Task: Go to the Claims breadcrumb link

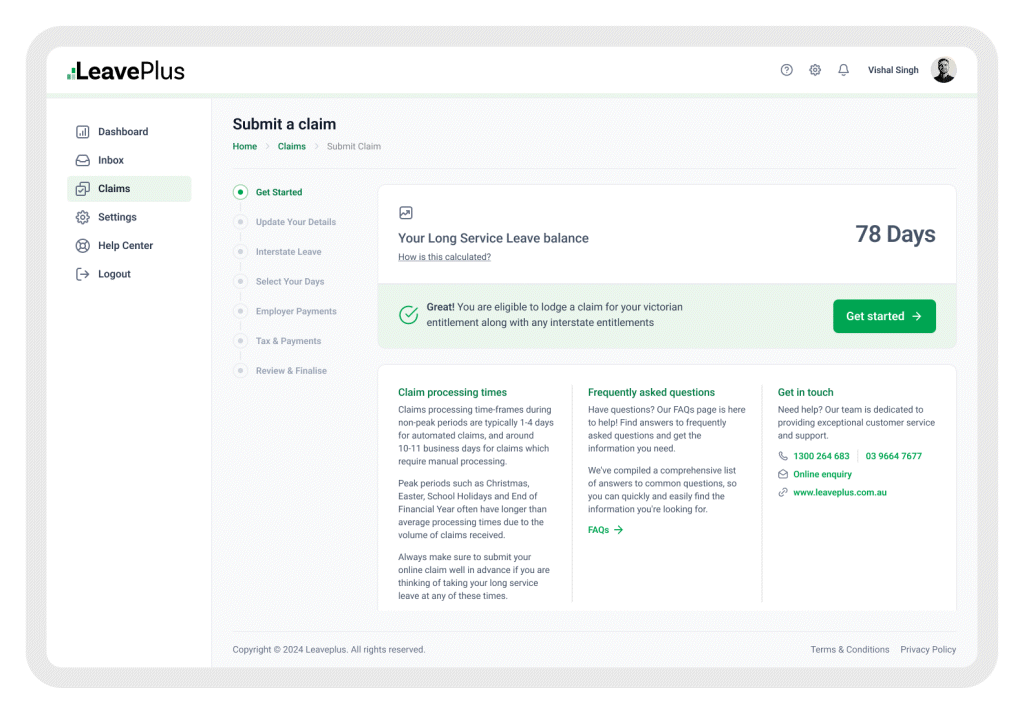Action: click(291, 146)
